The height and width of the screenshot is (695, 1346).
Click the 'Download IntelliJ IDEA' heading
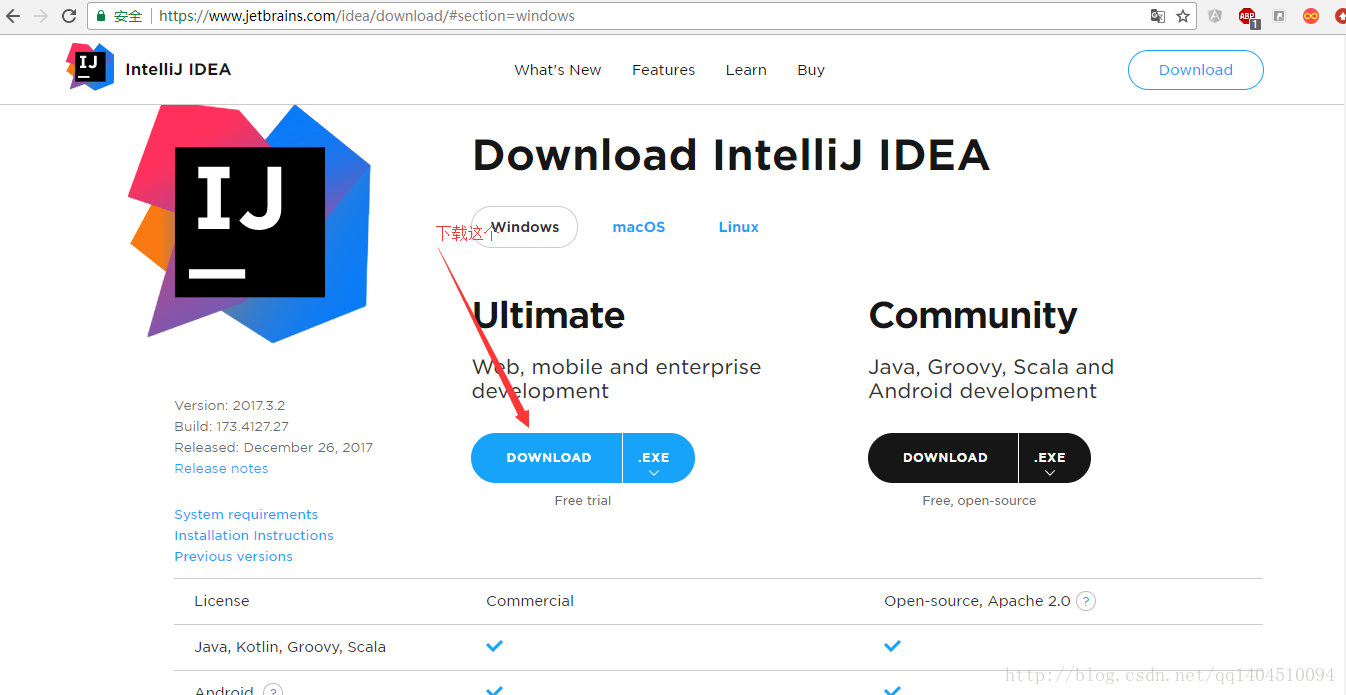click(731, 155)
